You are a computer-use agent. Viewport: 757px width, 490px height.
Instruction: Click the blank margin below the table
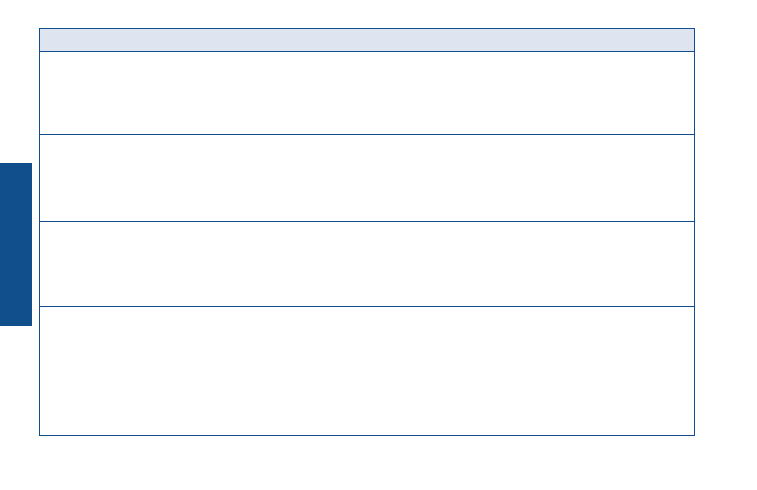point(367,463)
